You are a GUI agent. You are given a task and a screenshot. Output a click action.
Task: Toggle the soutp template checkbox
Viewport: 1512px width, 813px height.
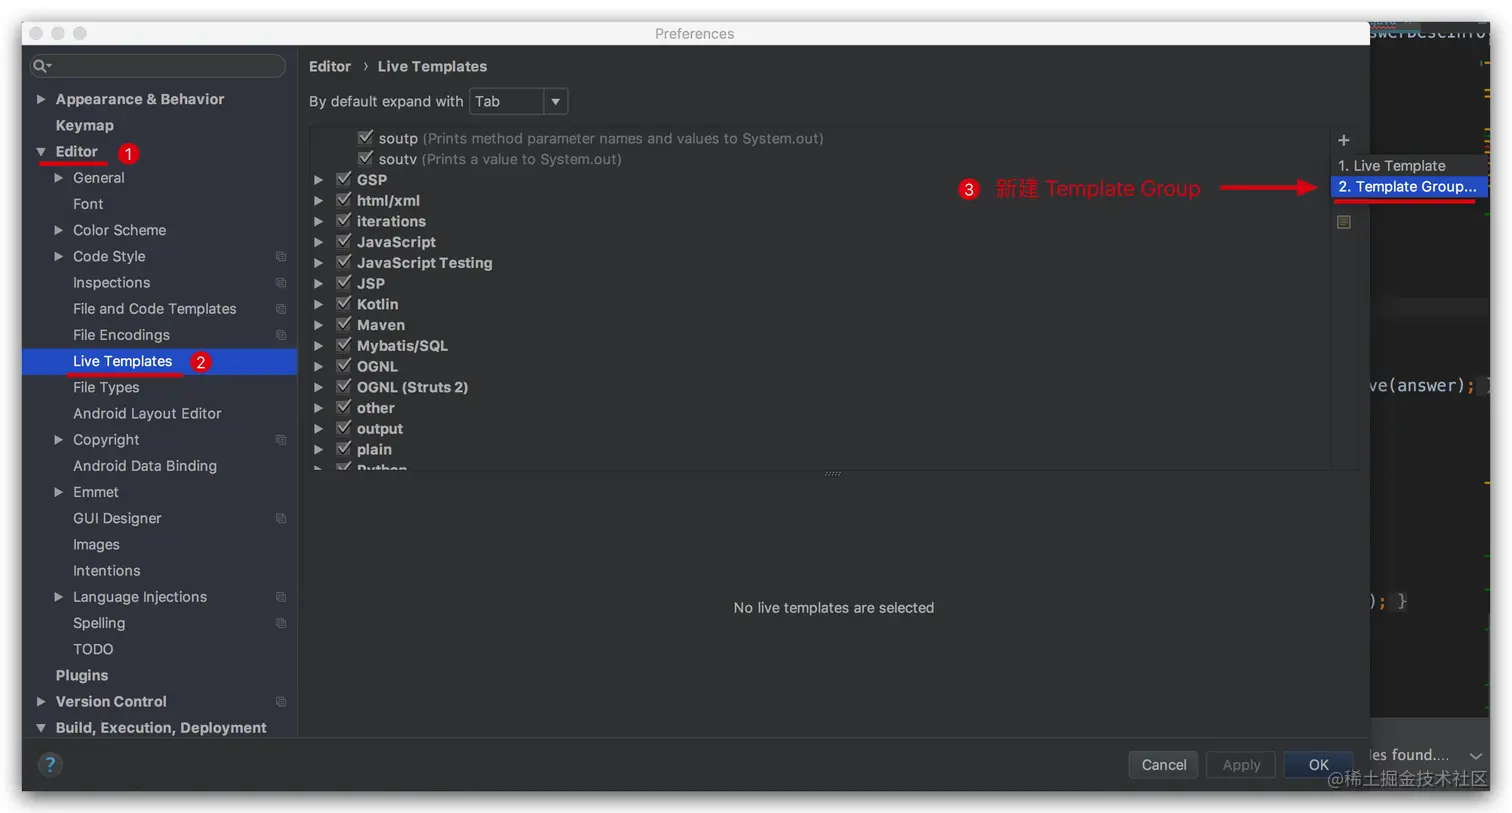pos(365,137)
